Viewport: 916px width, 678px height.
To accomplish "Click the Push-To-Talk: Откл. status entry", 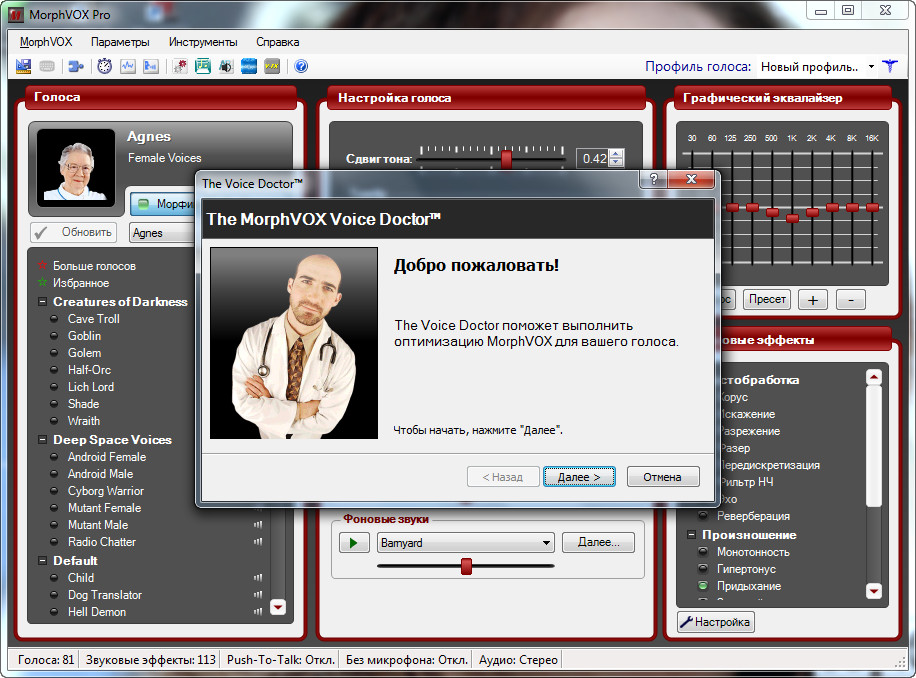I will tap(280, 660).
